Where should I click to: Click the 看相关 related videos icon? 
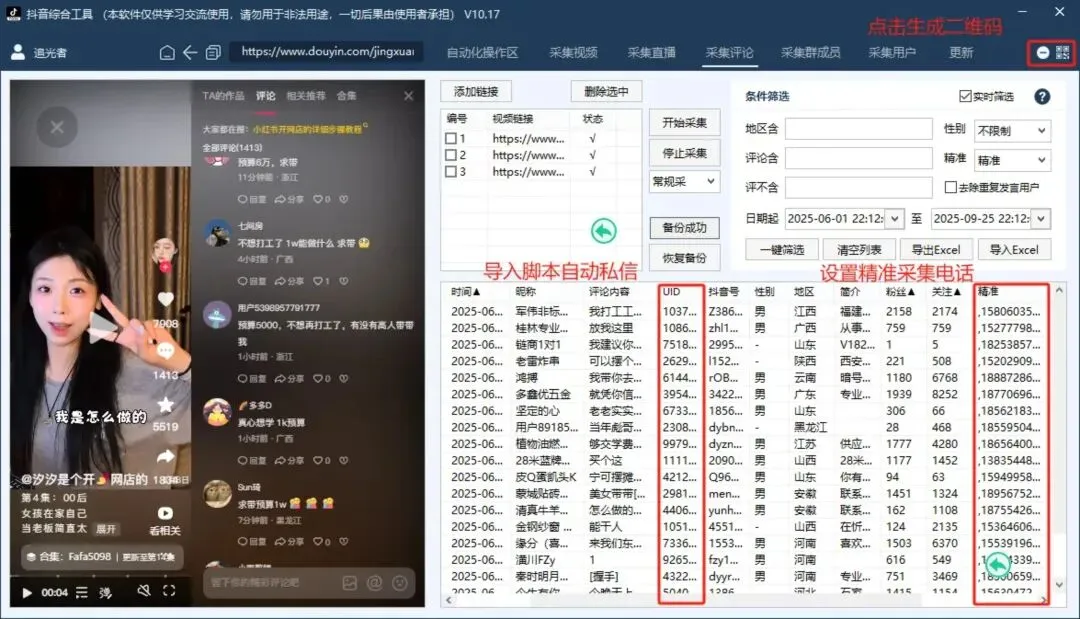[x=165, y=513]
